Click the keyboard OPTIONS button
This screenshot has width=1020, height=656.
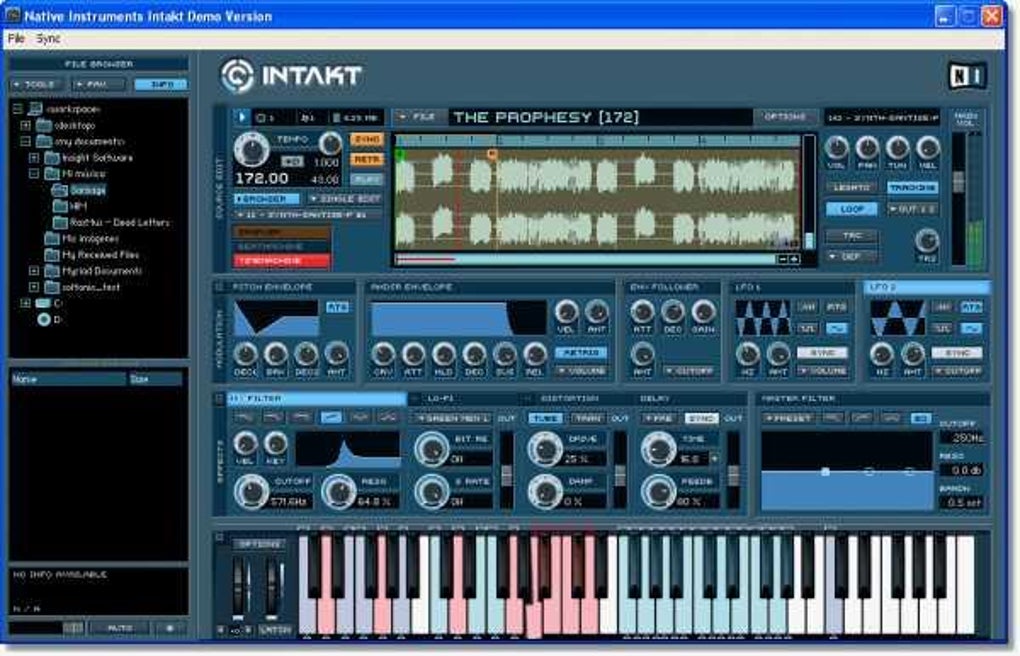click(x=259, y=544)
